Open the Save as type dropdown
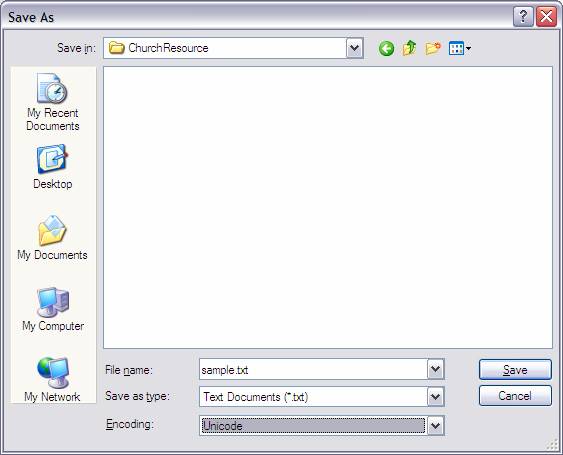The image size is (563, 455). click(436, 396)
